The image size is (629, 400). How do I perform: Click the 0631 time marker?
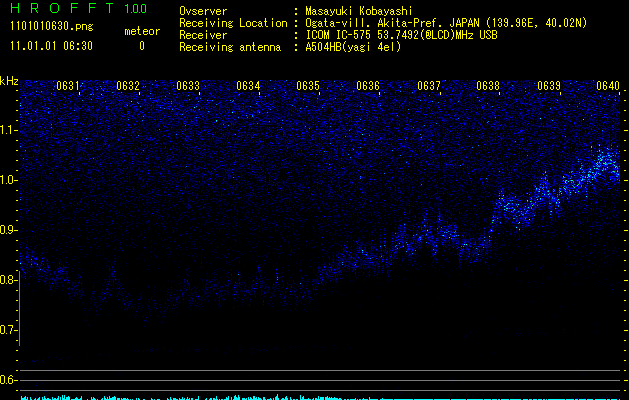[68, 86]
